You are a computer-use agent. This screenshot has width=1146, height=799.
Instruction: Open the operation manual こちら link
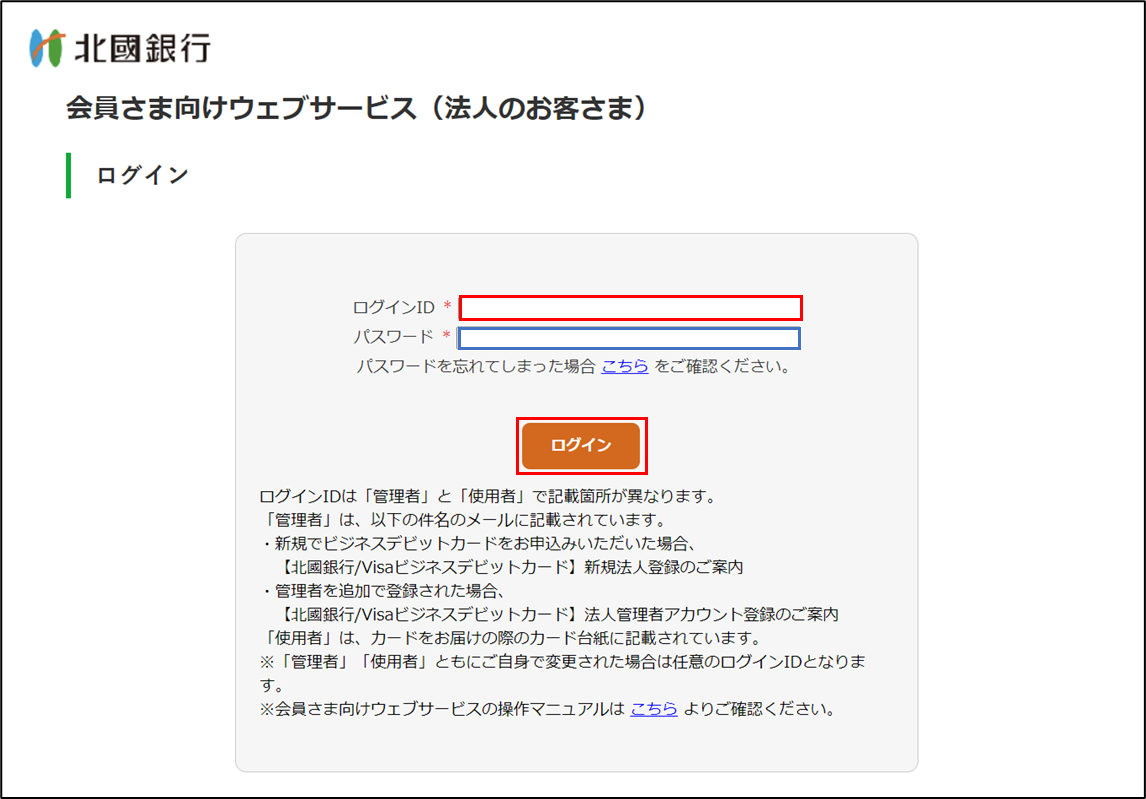click(653, 709)
